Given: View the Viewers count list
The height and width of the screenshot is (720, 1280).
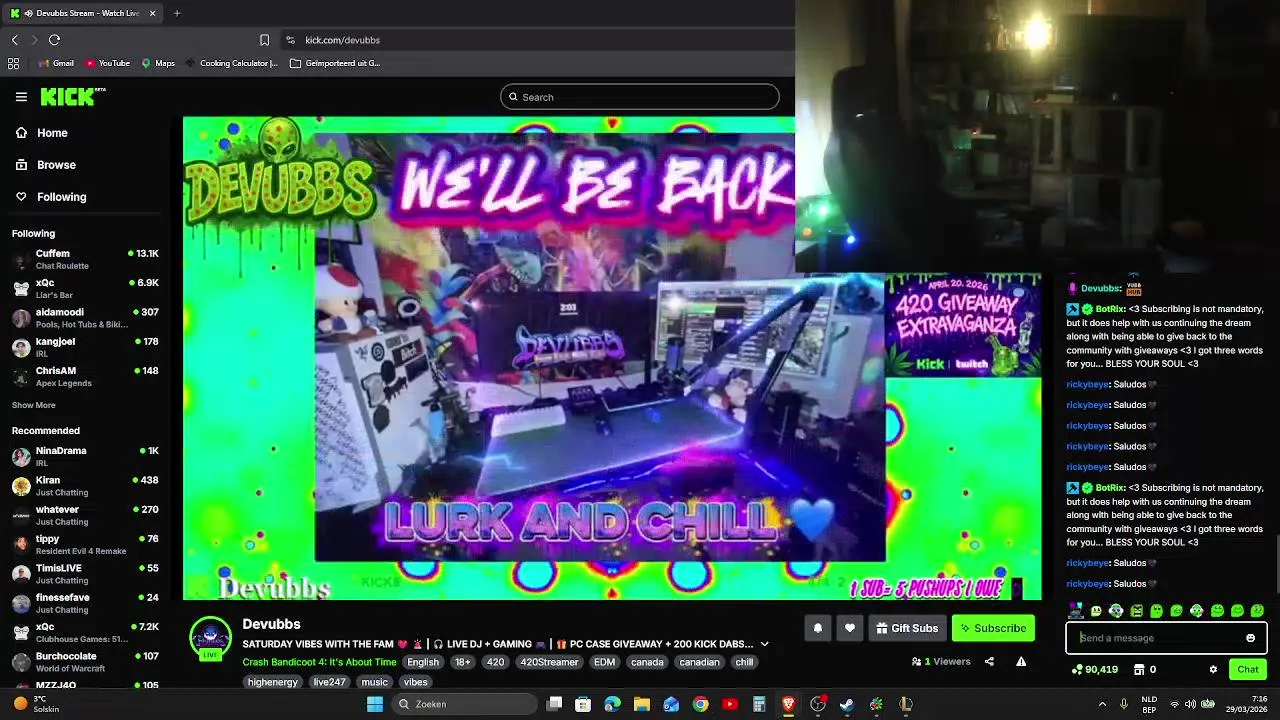Looking at the screenshot, I should pos(941,661).
